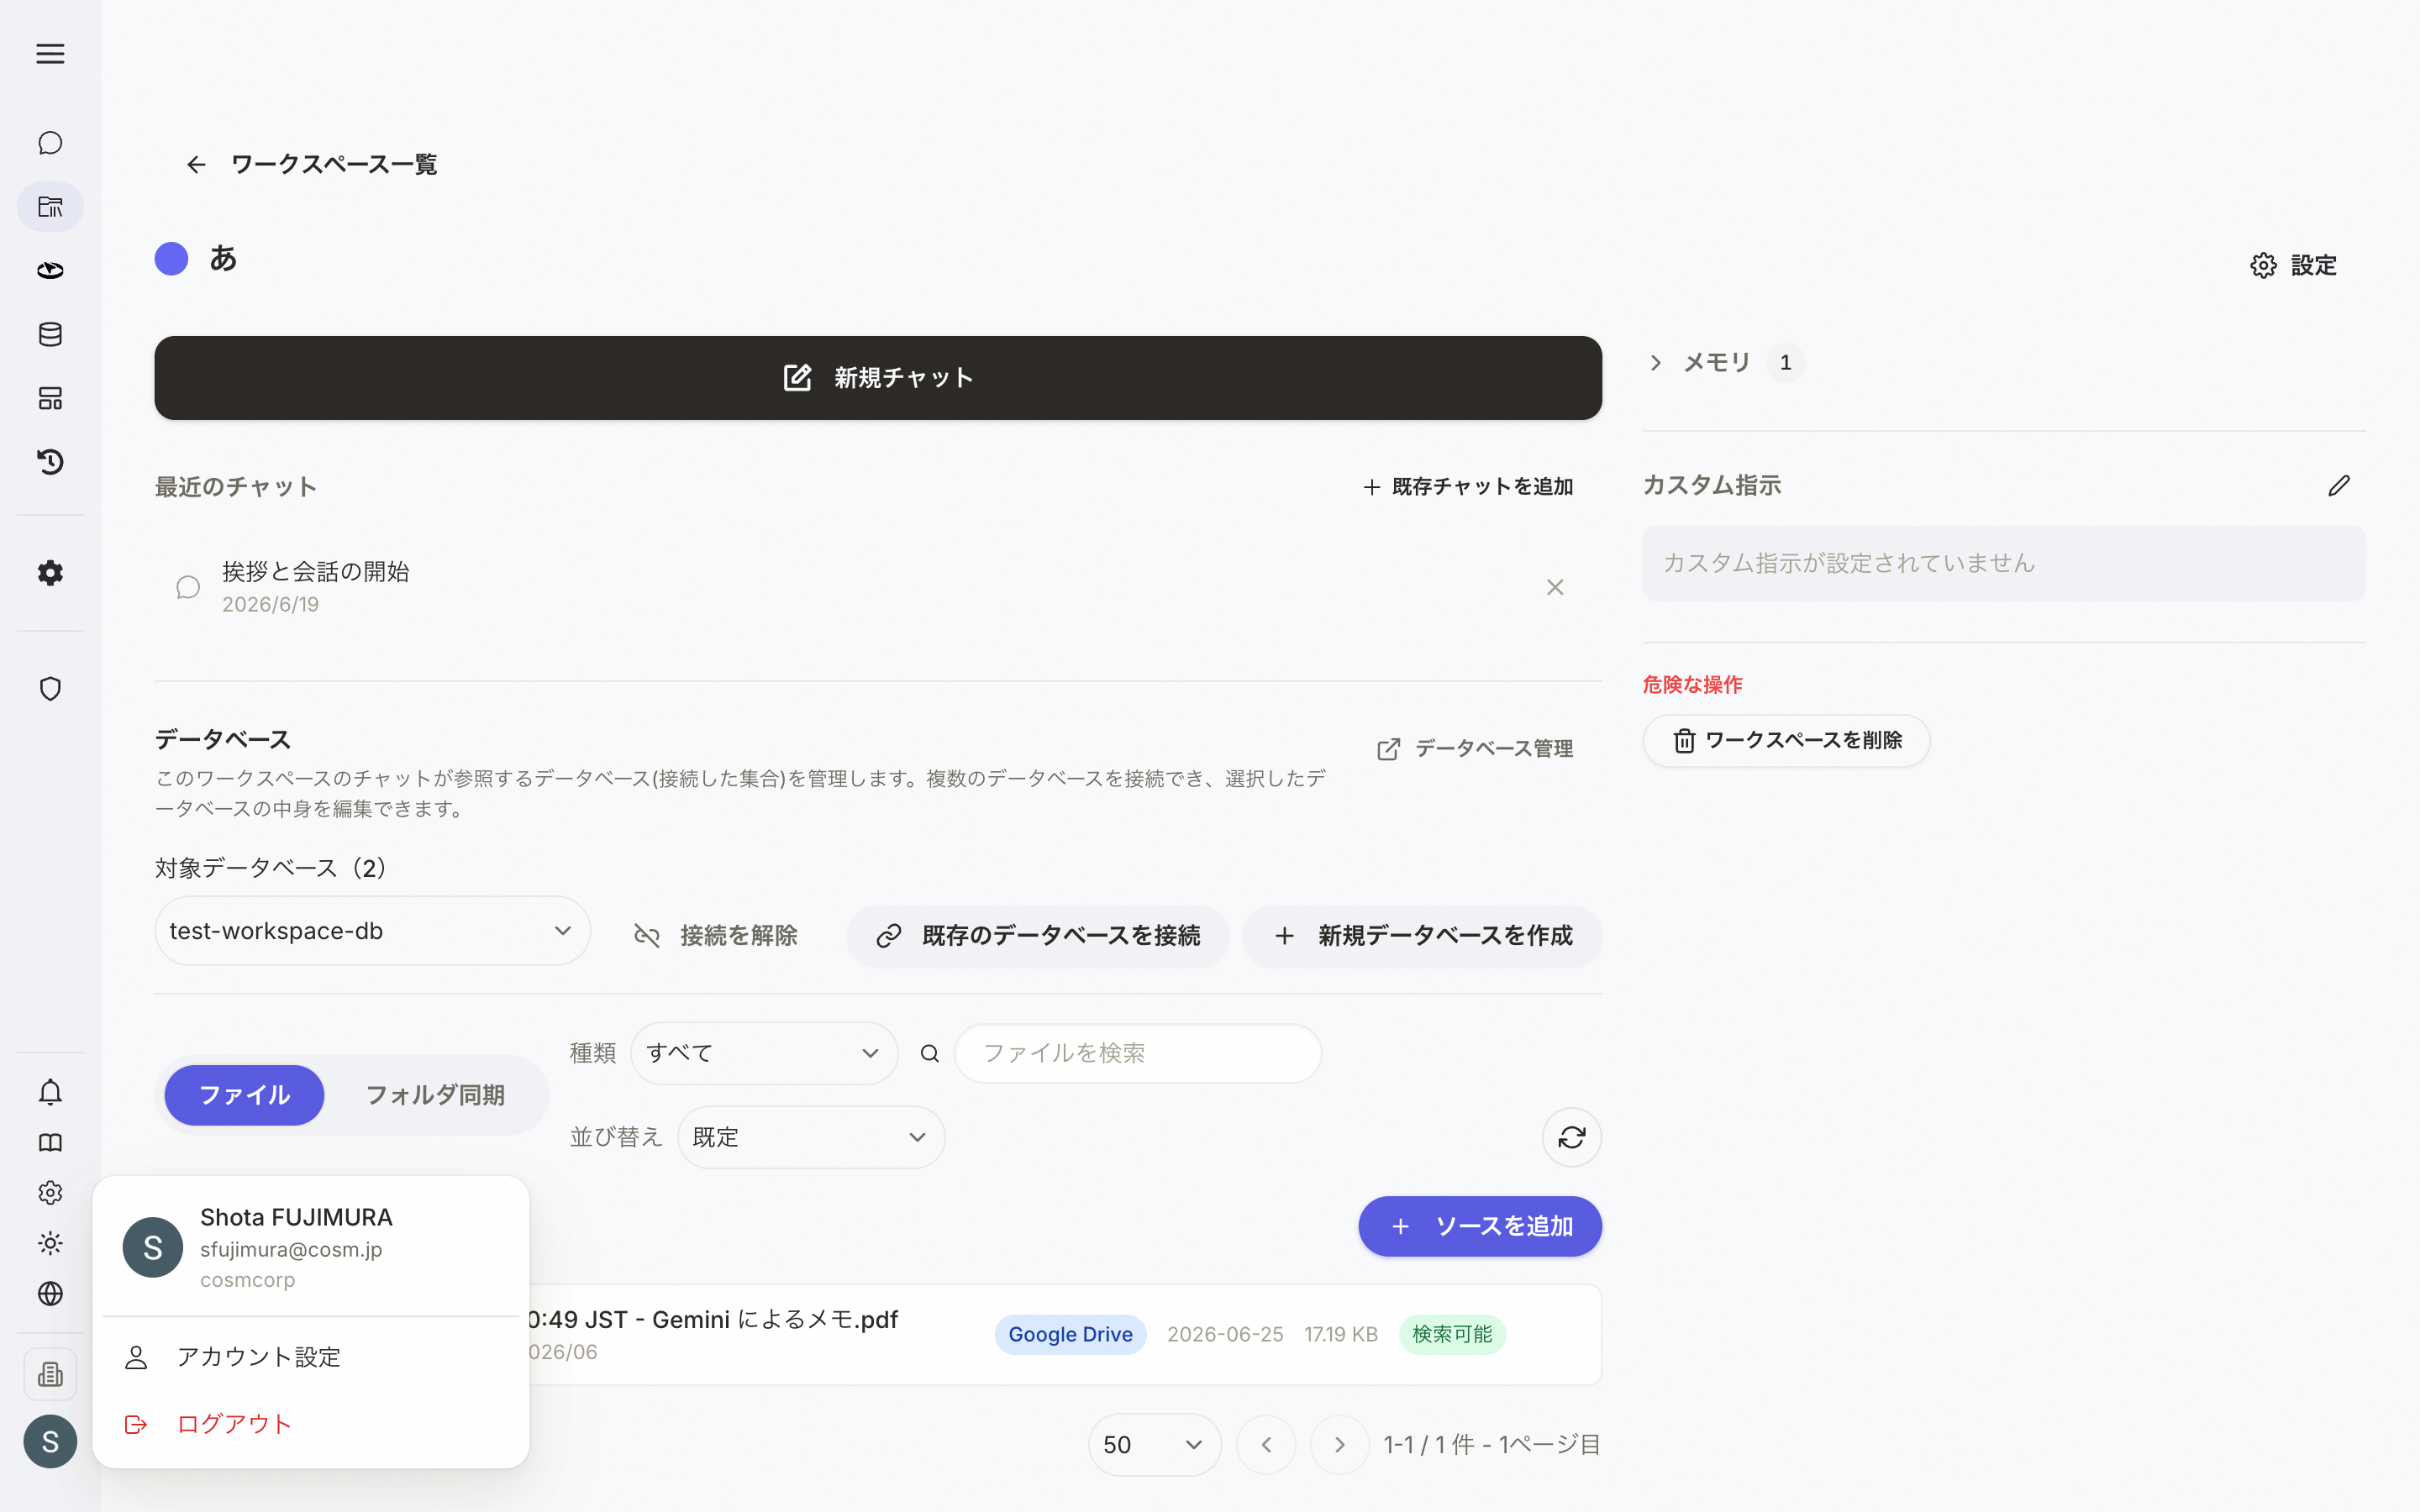This screenshot has height=1512, width=2420.
Task: Start a 新規チャット
Action: pyautogui.click(x=878, y=378)
